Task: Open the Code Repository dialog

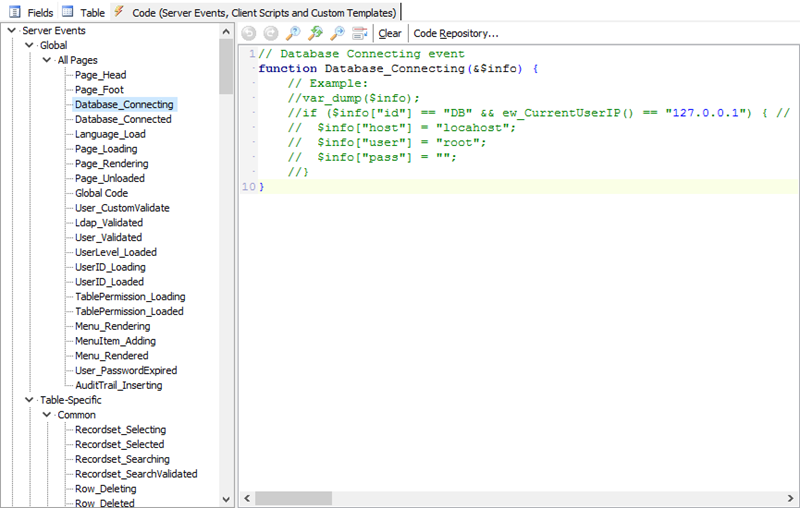Action: point(456,33)
